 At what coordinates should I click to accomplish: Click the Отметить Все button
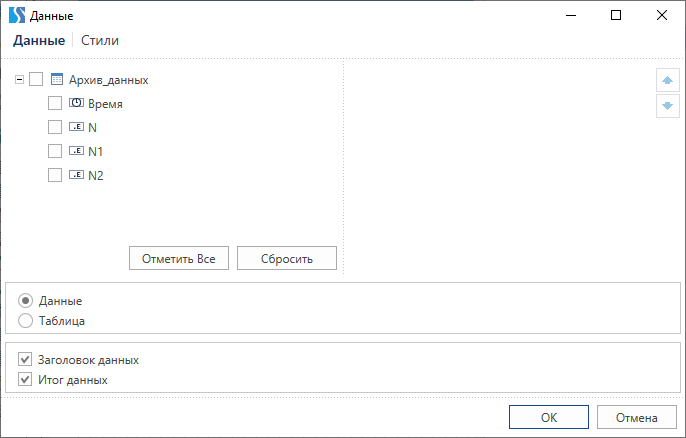coord(179,258)
